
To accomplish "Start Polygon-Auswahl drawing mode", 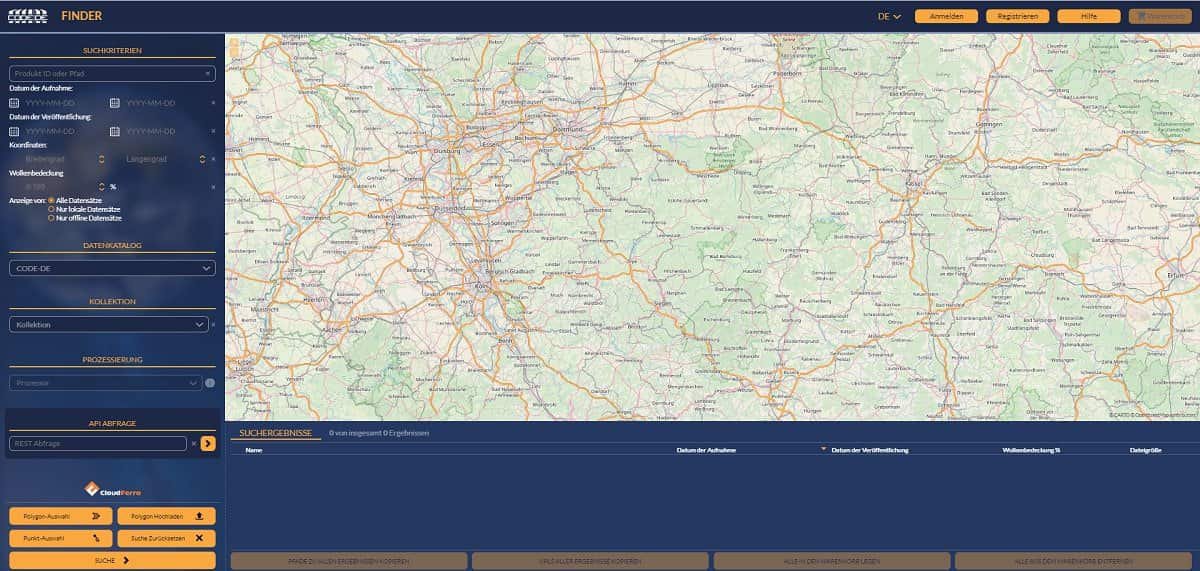I will click(x=60, y=516).
